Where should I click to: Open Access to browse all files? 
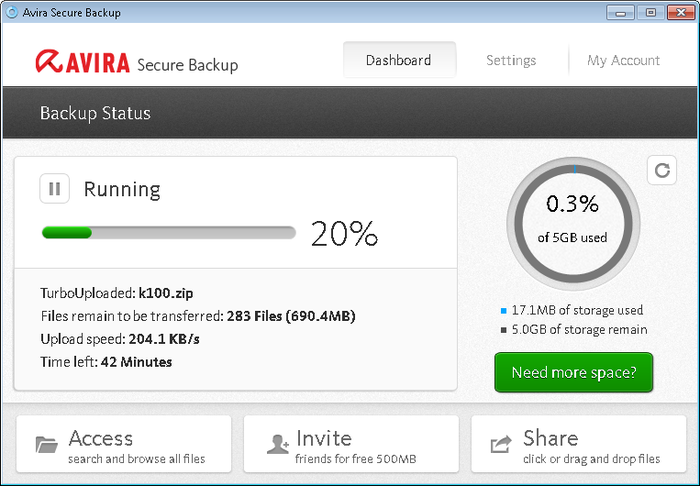(x=124, y=444)
